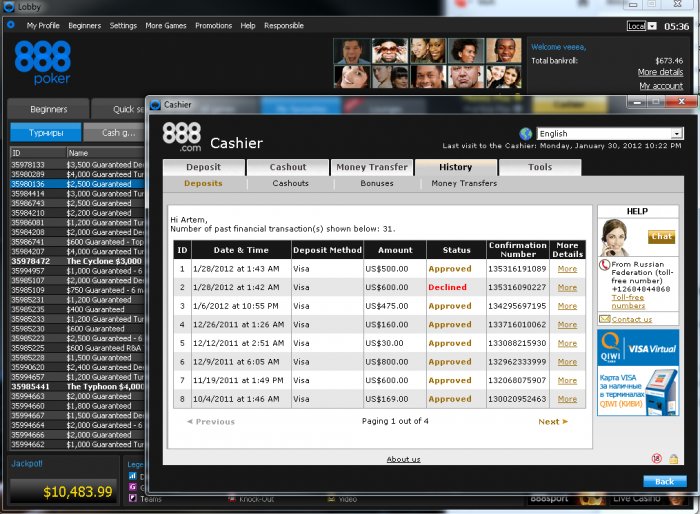This screenshot has width=700, height=514.
Task: Click the phone icon in Help panel
Action: coord(604,265)
